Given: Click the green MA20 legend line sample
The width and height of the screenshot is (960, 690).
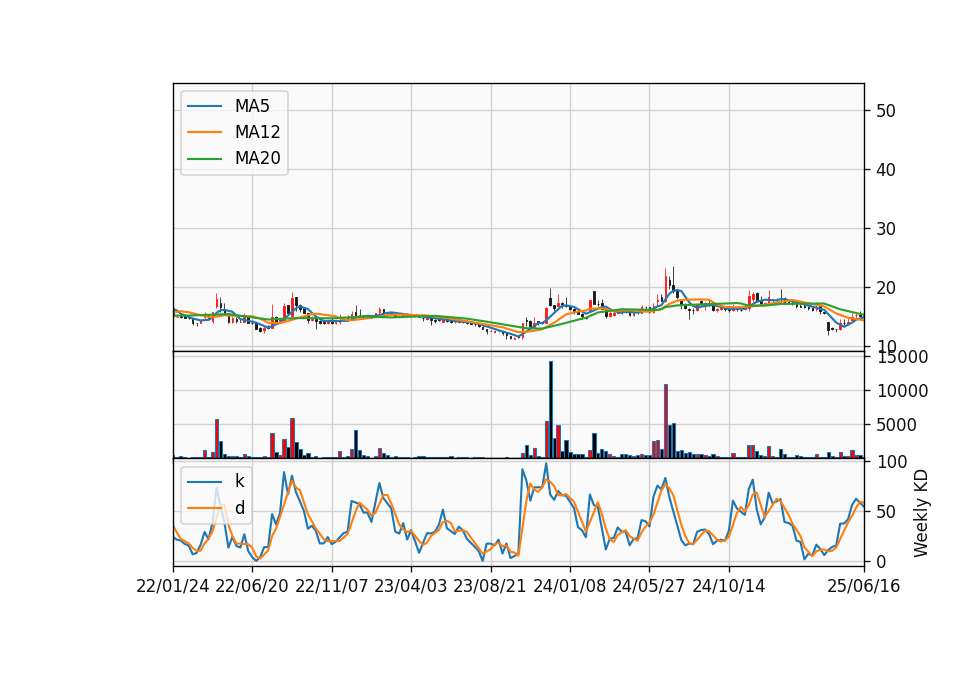Looking at the screenshot, I should point(204,159).
